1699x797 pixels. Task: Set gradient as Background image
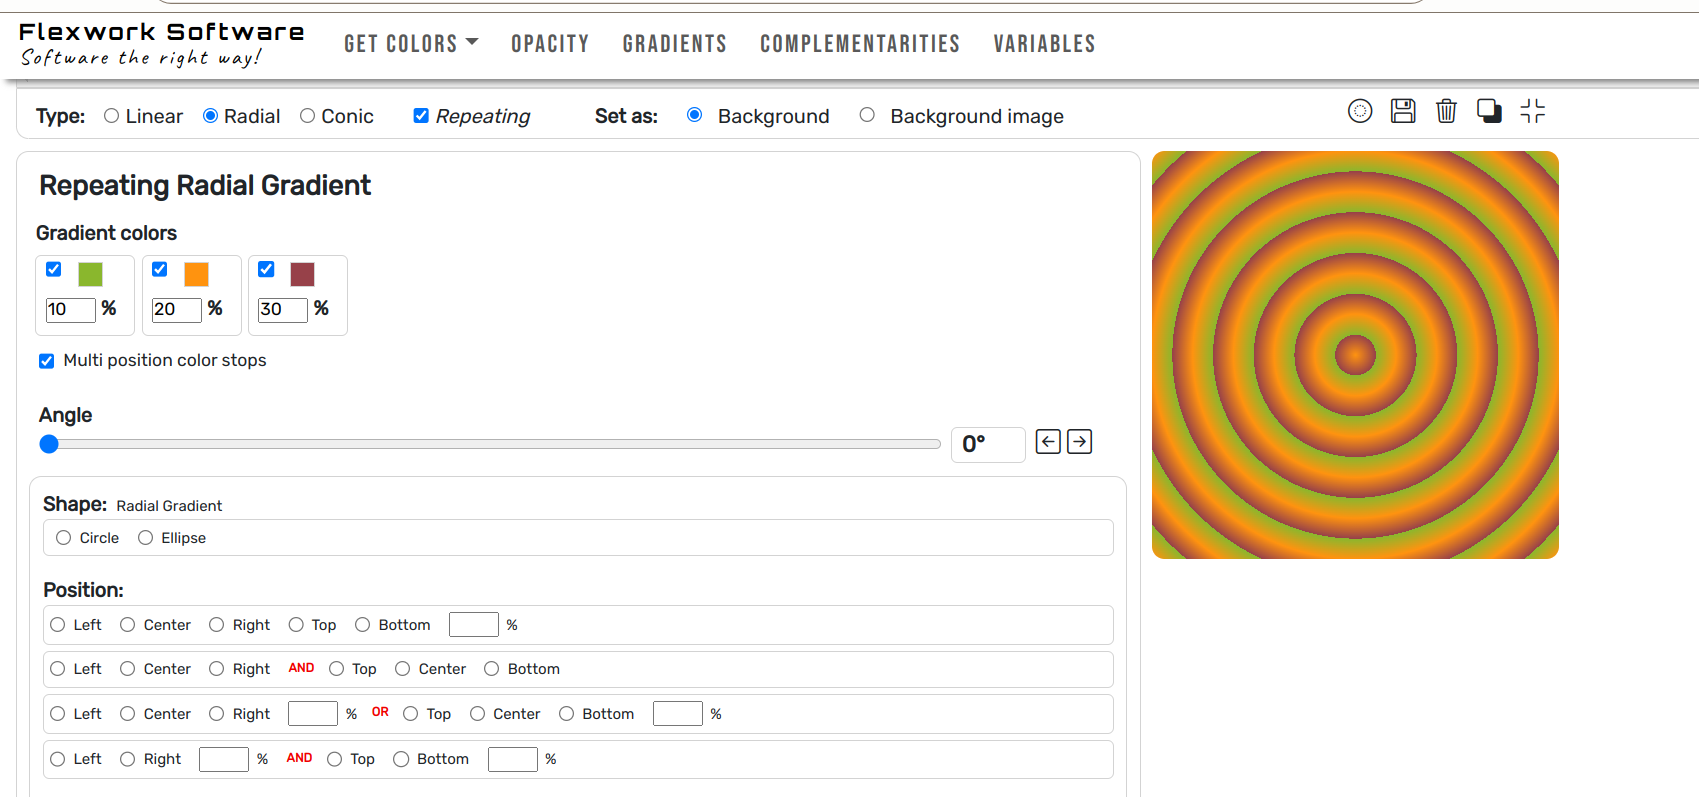pyautogui.click(x=867, y=115)
